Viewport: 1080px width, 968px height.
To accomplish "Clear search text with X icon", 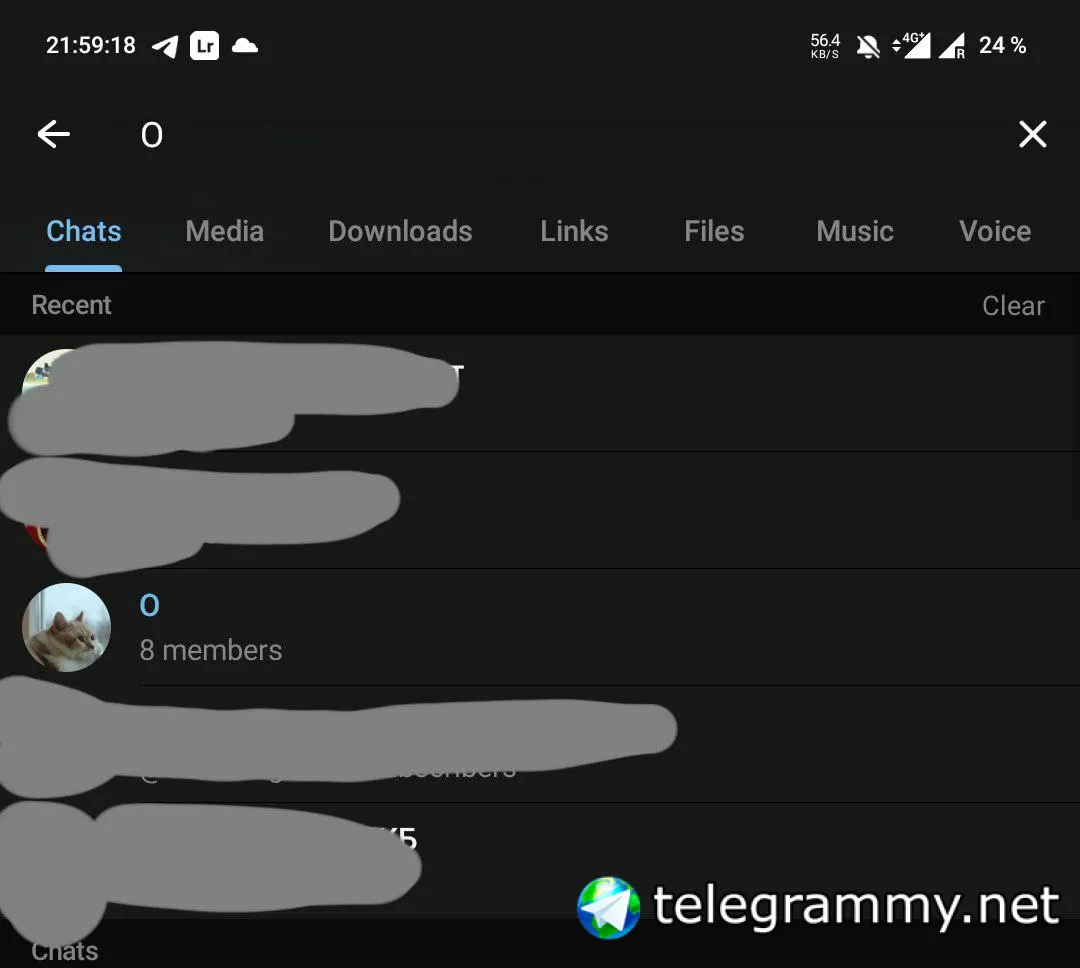I will pos(1032,134).
